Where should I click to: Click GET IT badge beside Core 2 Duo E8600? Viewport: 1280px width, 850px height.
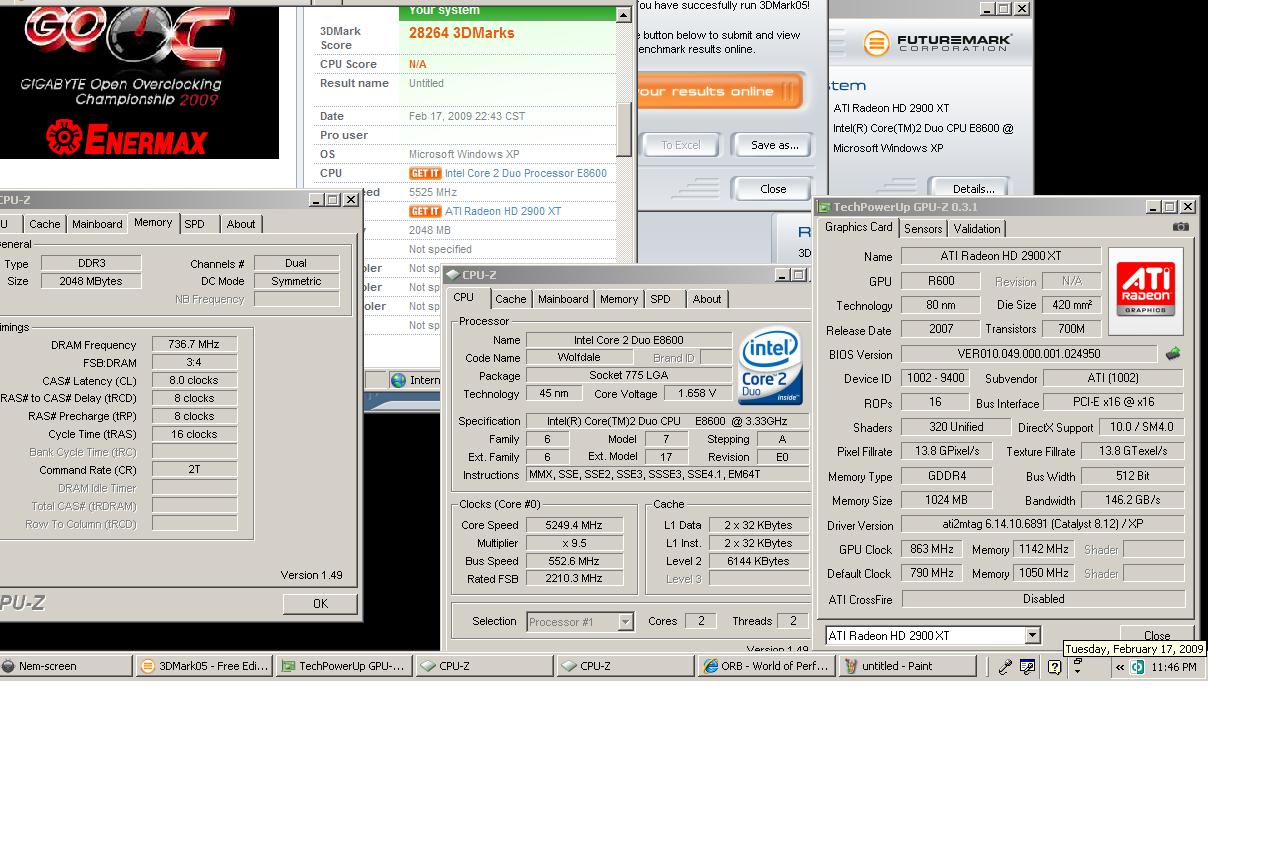(x=425, y=173)
